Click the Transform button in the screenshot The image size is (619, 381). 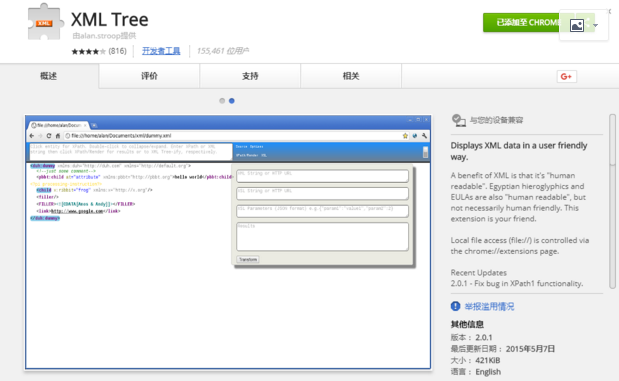click(248, 259)
